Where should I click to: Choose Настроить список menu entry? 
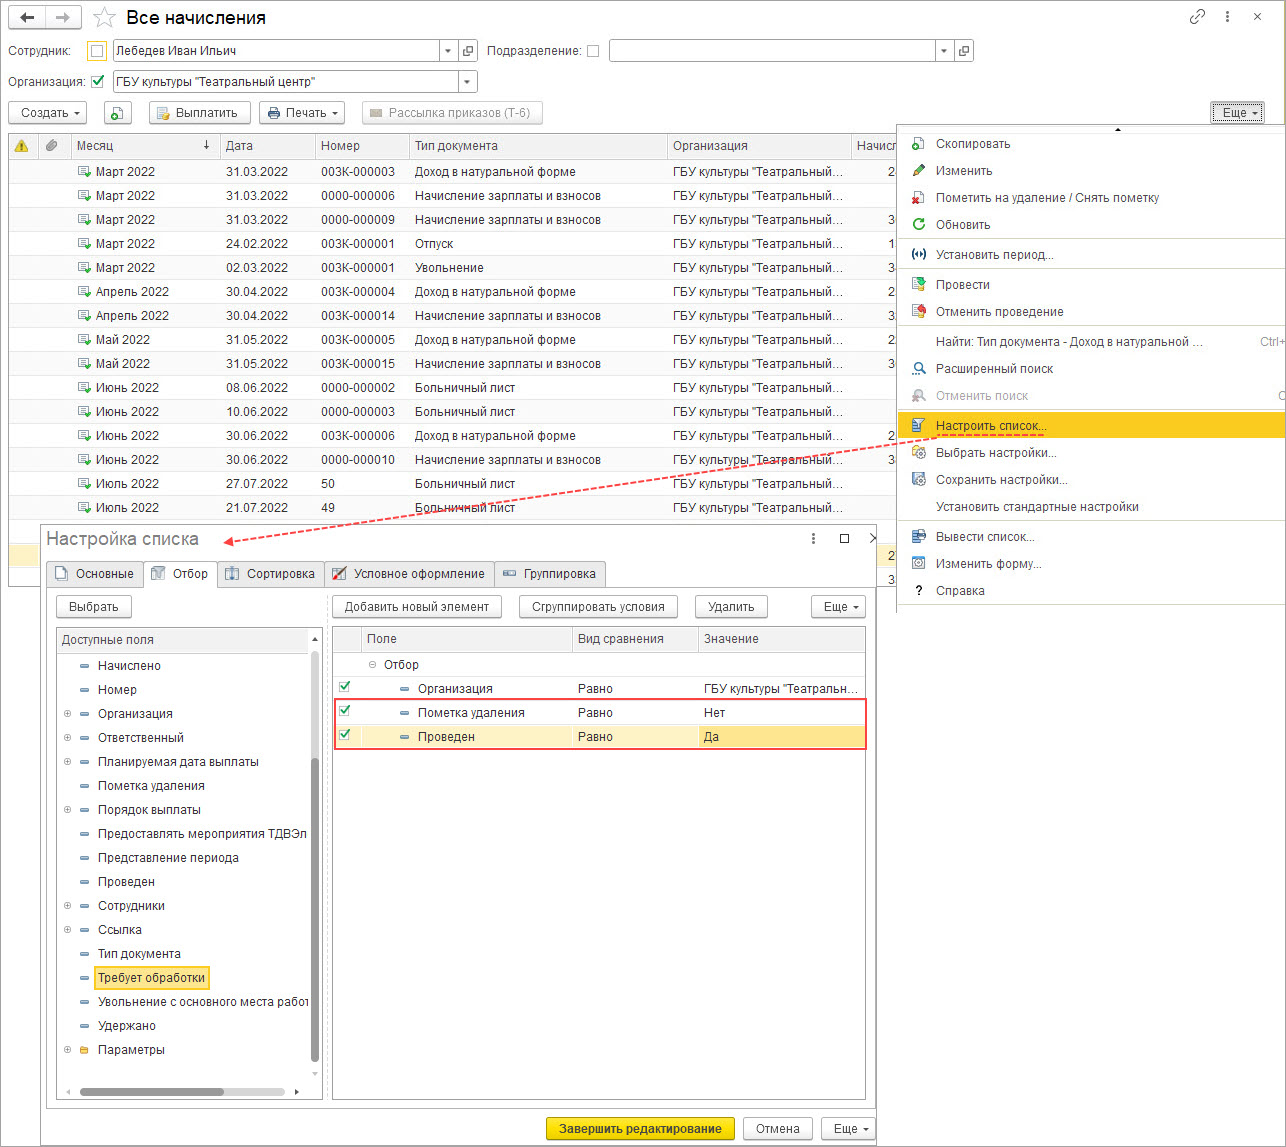pos(1091,426)
